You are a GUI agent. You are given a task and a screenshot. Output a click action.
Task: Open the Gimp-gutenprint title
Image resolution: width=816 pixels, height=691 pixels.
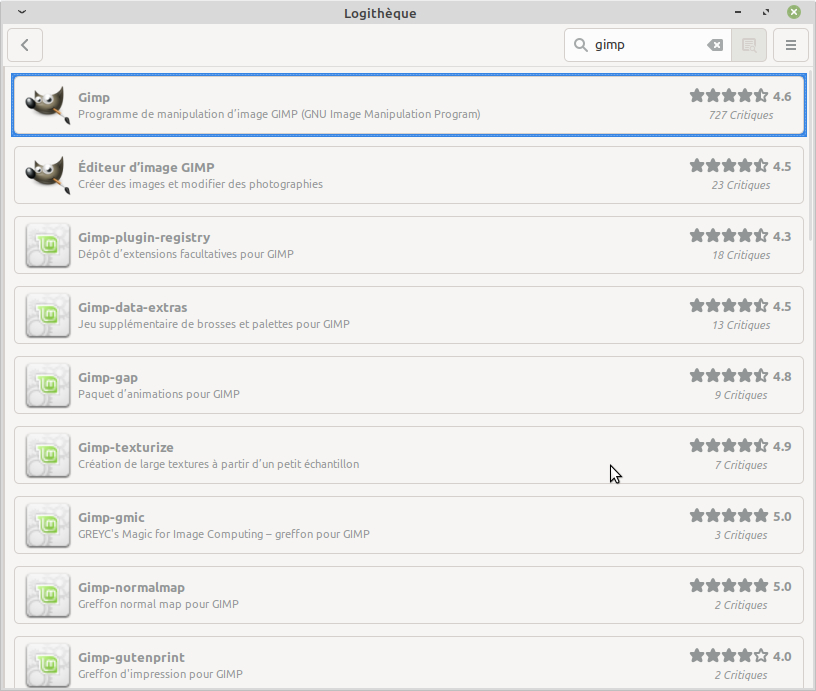(x=132, y=658)
